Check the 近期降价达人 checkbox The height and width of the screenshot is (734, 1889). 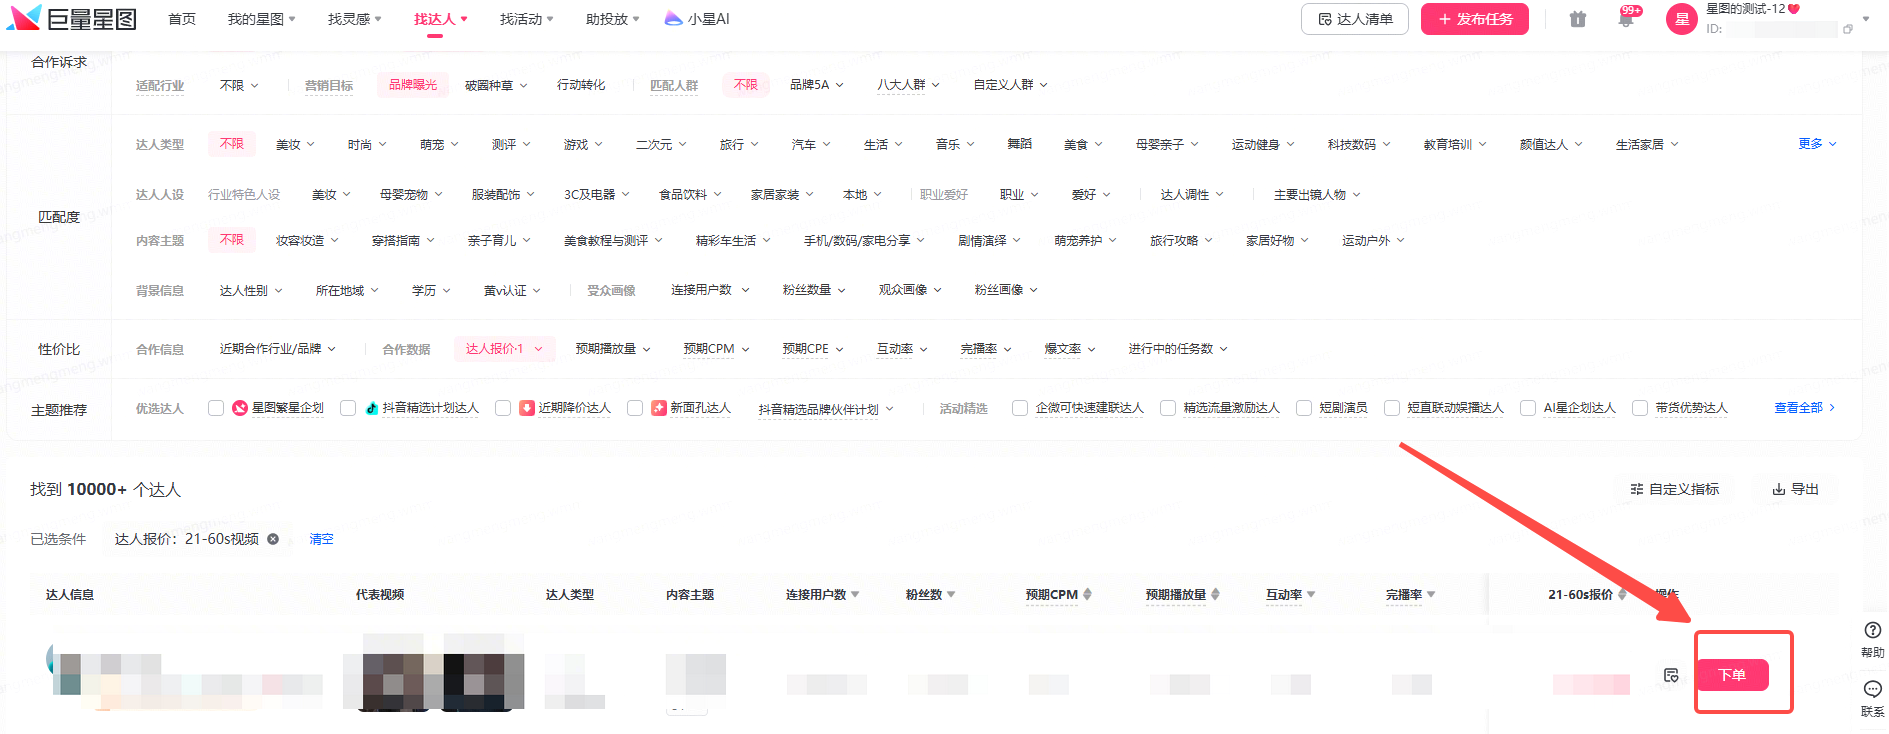(x=503, y=408)
